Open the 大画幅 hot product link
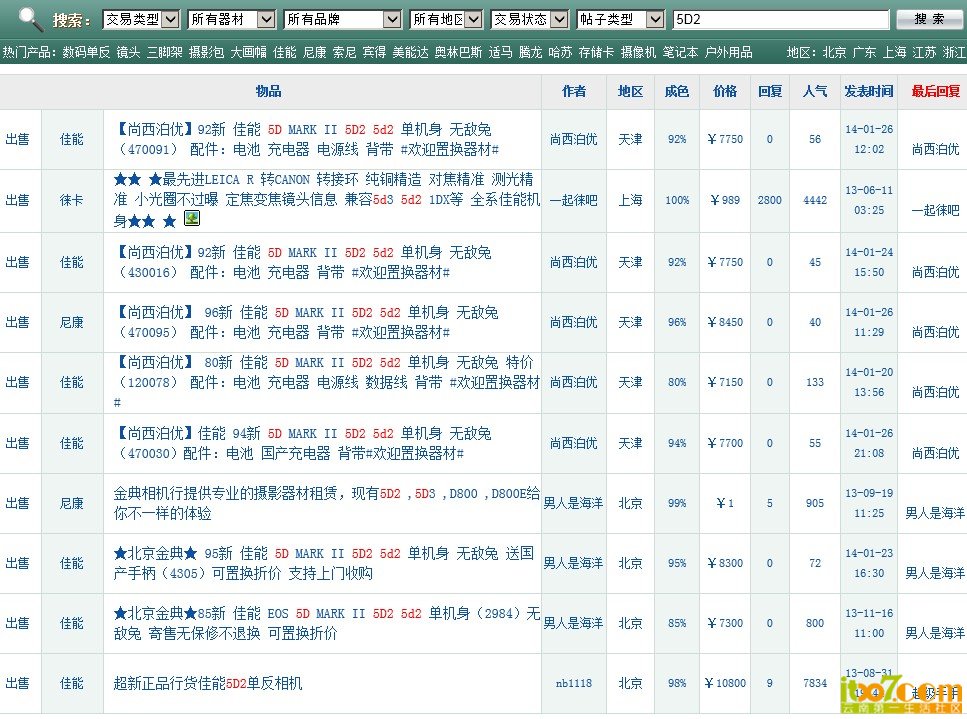The width and height of the screenshot is (967, 719). [249, 52]
